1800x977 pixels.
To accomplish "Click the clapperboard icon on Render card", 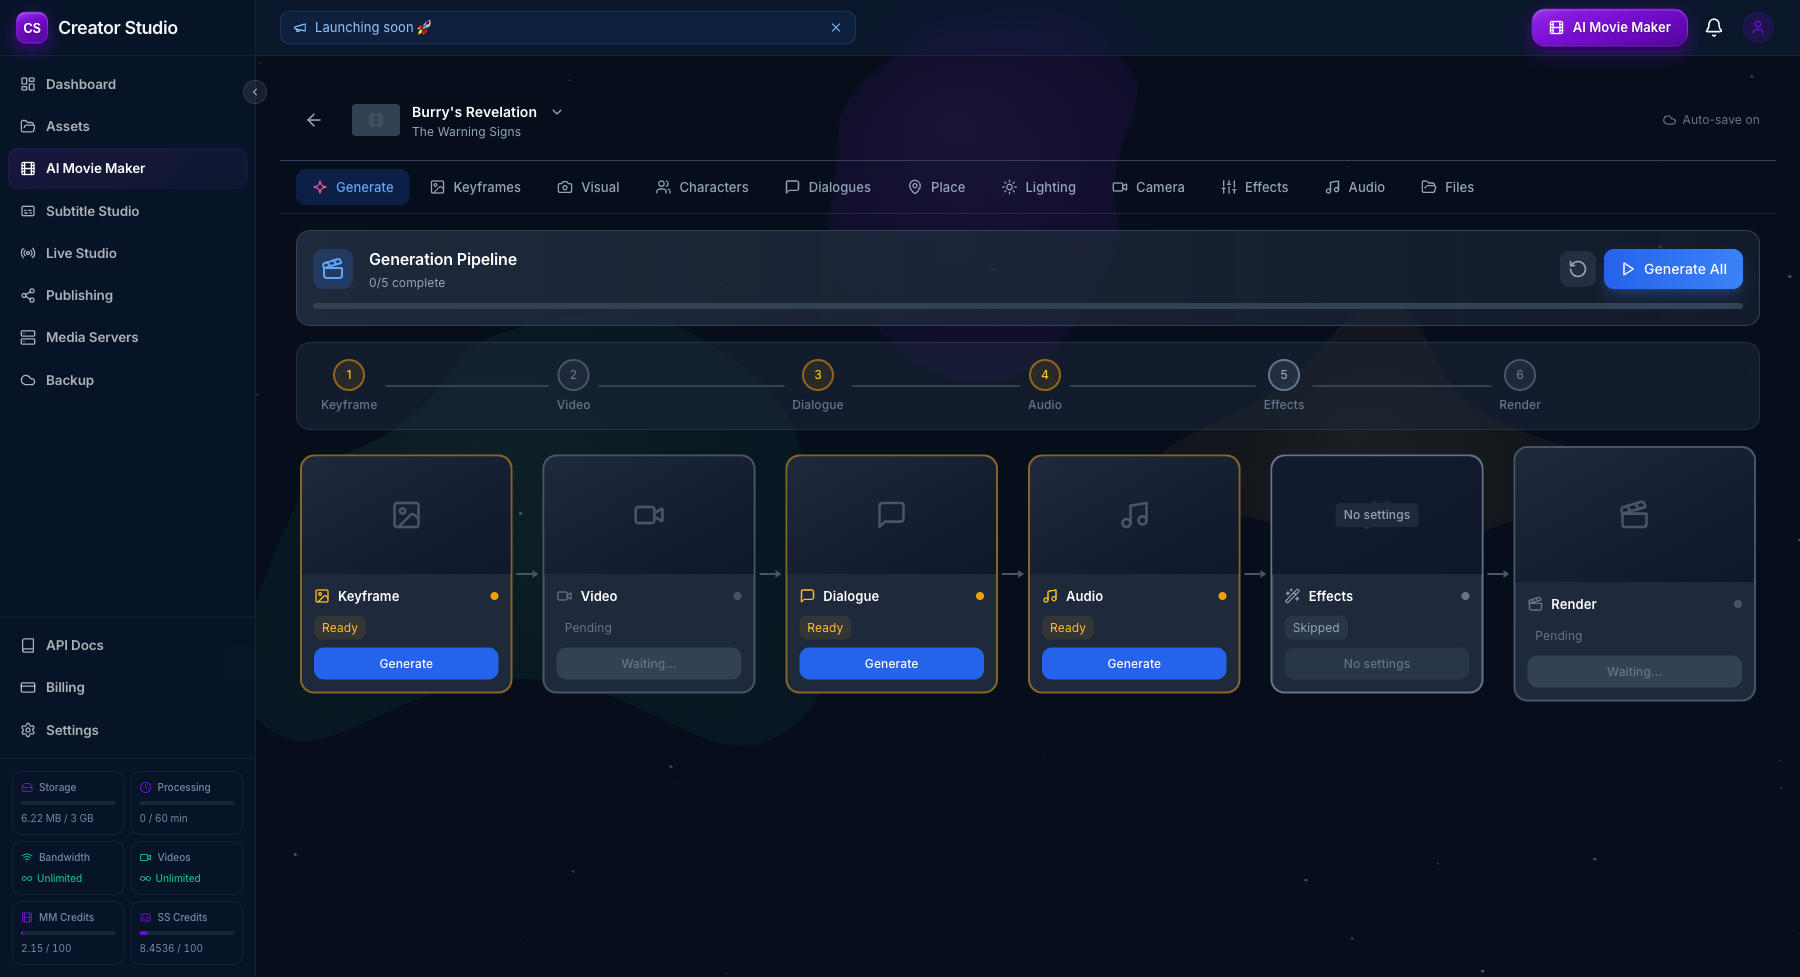I will (x=1633, y=515).
